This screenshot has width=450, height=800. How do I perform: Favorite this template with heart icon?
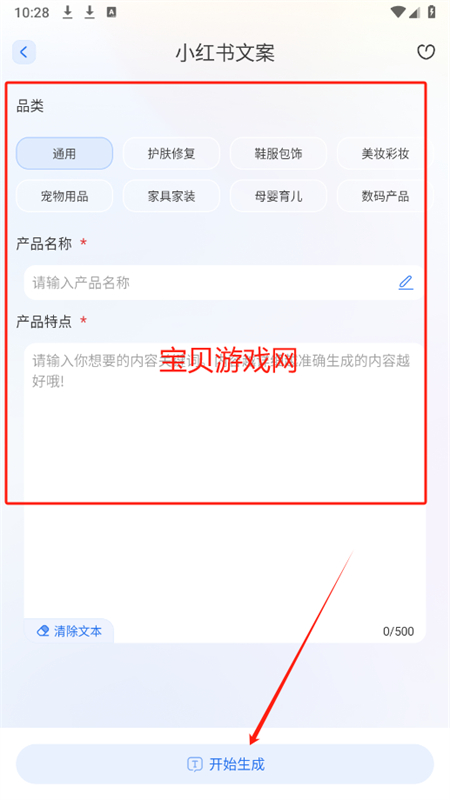click(x=426, y=52)
